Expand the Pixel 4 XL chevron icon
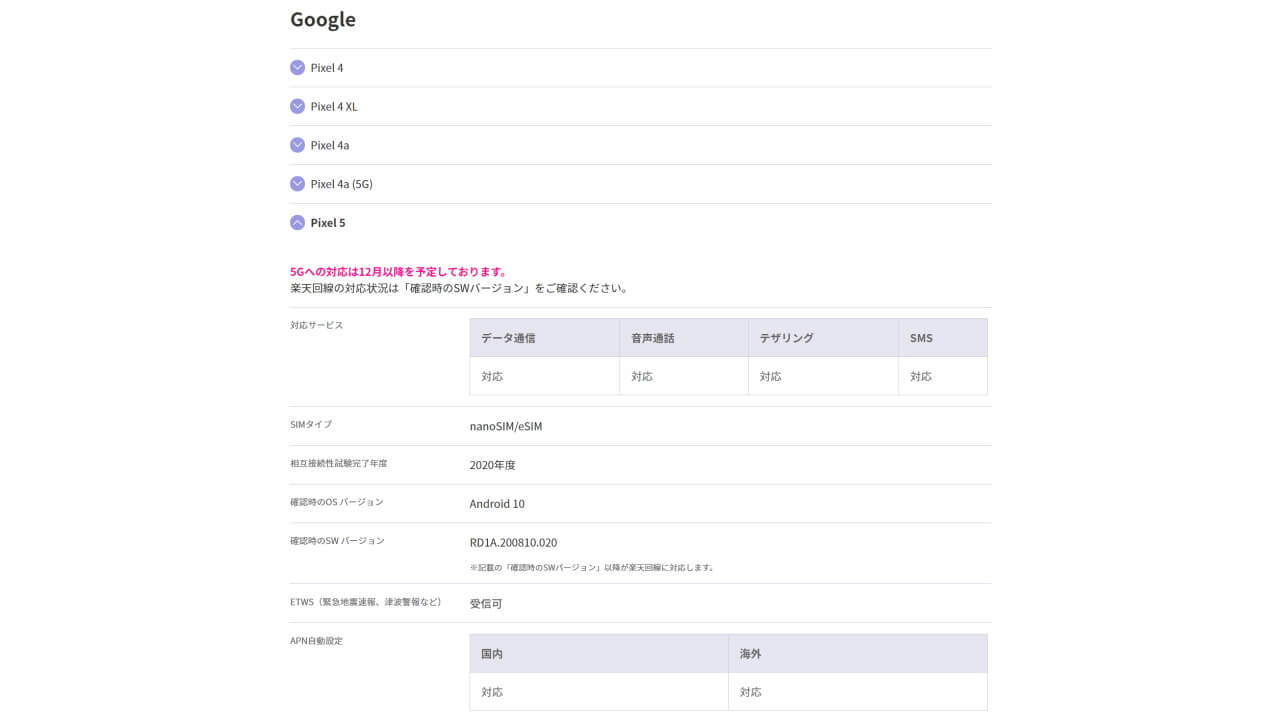1280x720 pixels. 297,106
